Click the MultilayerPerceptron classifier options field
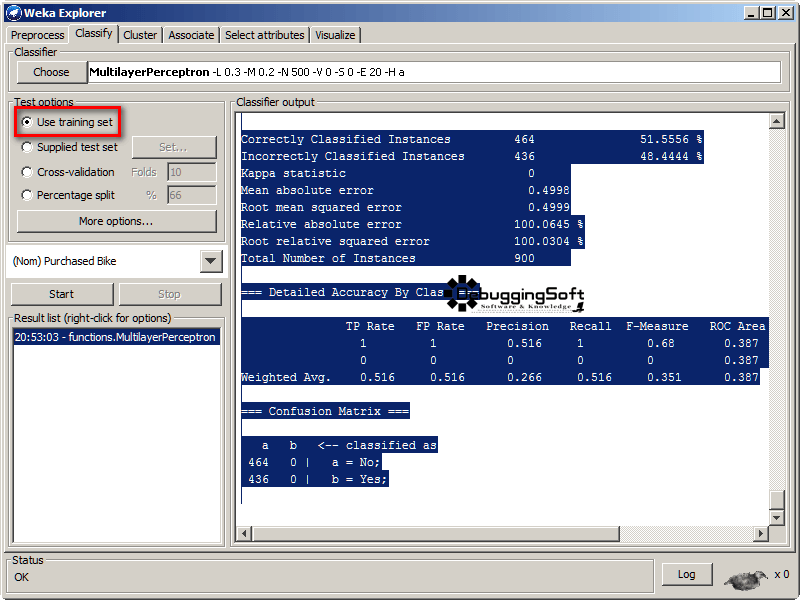800x600 pixels. pos(434,72)
